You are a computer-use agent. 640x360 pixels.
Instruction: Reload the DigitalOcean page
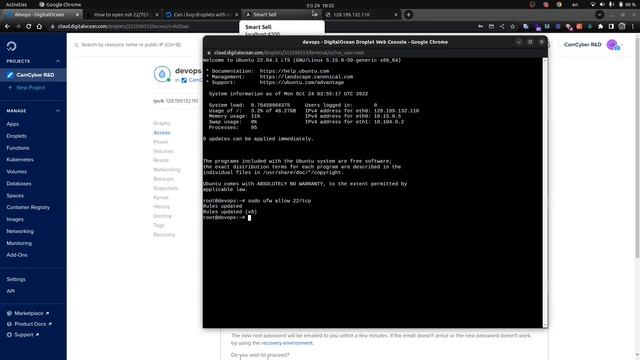point(29,26)
